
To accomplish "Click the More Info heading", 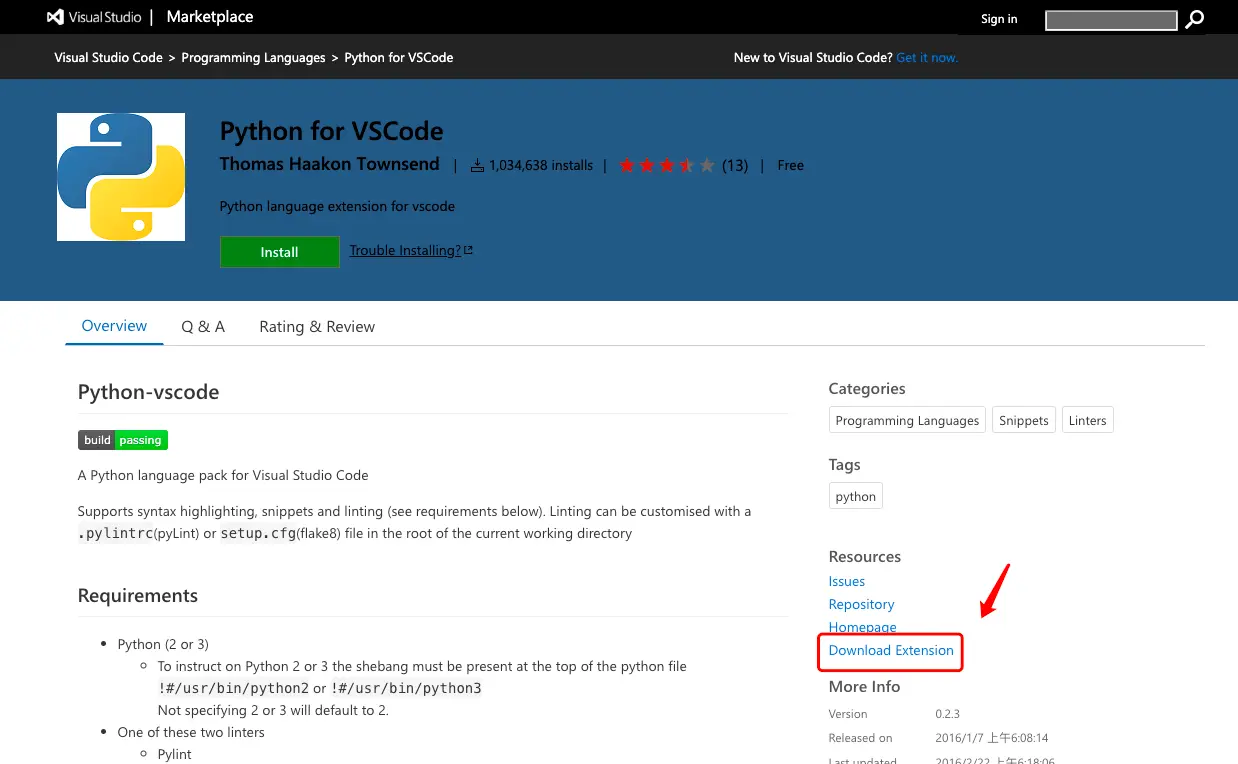I will pos(864,686).
